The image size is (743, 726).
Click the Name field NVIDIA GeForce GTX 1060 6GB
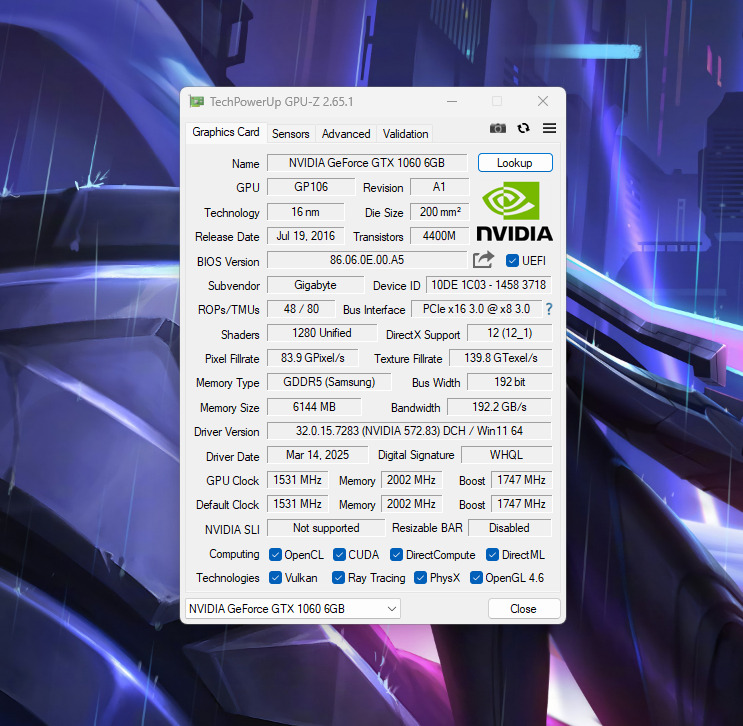(367, 163)
